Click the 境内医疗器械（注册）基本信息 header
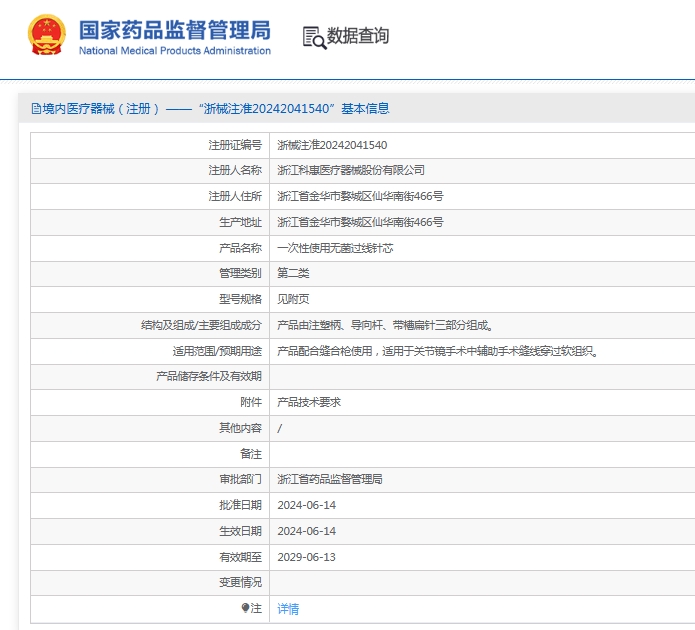 210,109
